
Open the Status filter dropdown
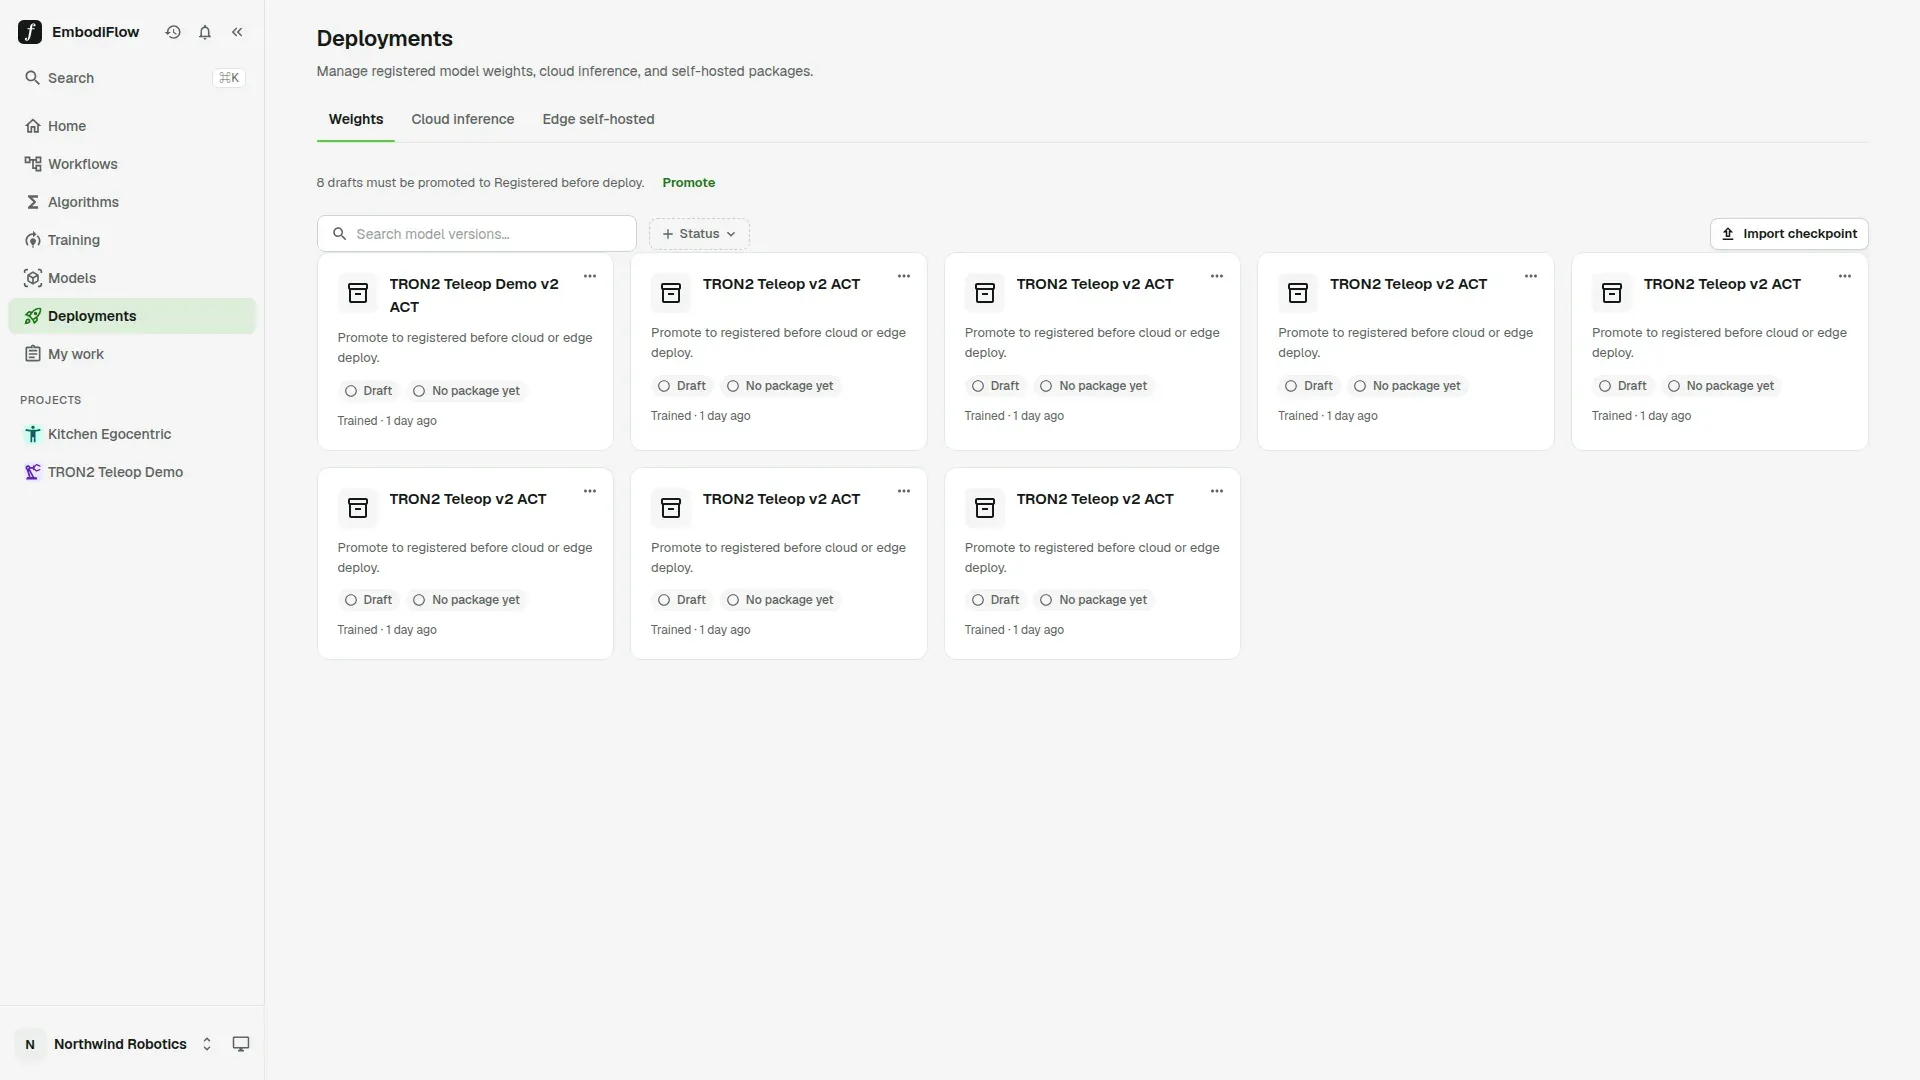(x=699, y=234)
